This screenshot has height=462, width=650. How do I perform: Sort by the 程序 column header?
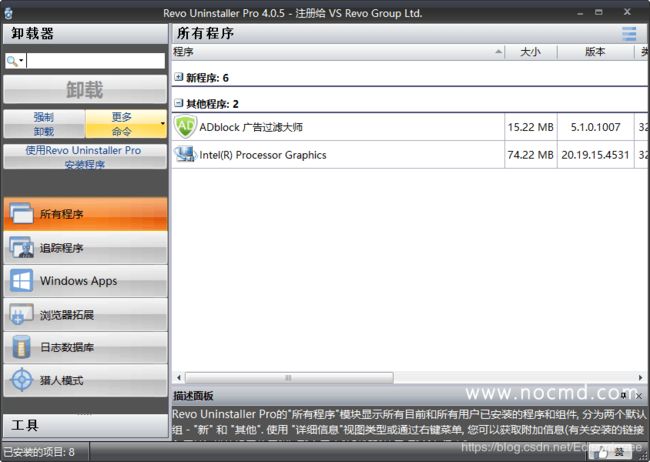[x=338, y=52]
